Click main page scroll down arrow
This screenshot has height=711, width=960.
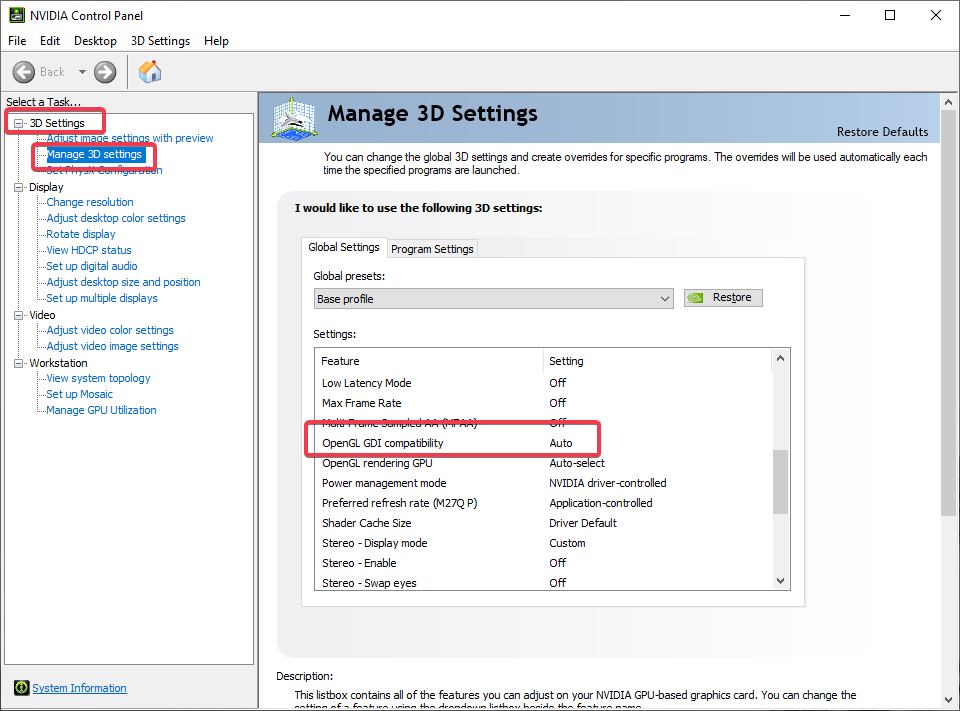click(948, 699)
